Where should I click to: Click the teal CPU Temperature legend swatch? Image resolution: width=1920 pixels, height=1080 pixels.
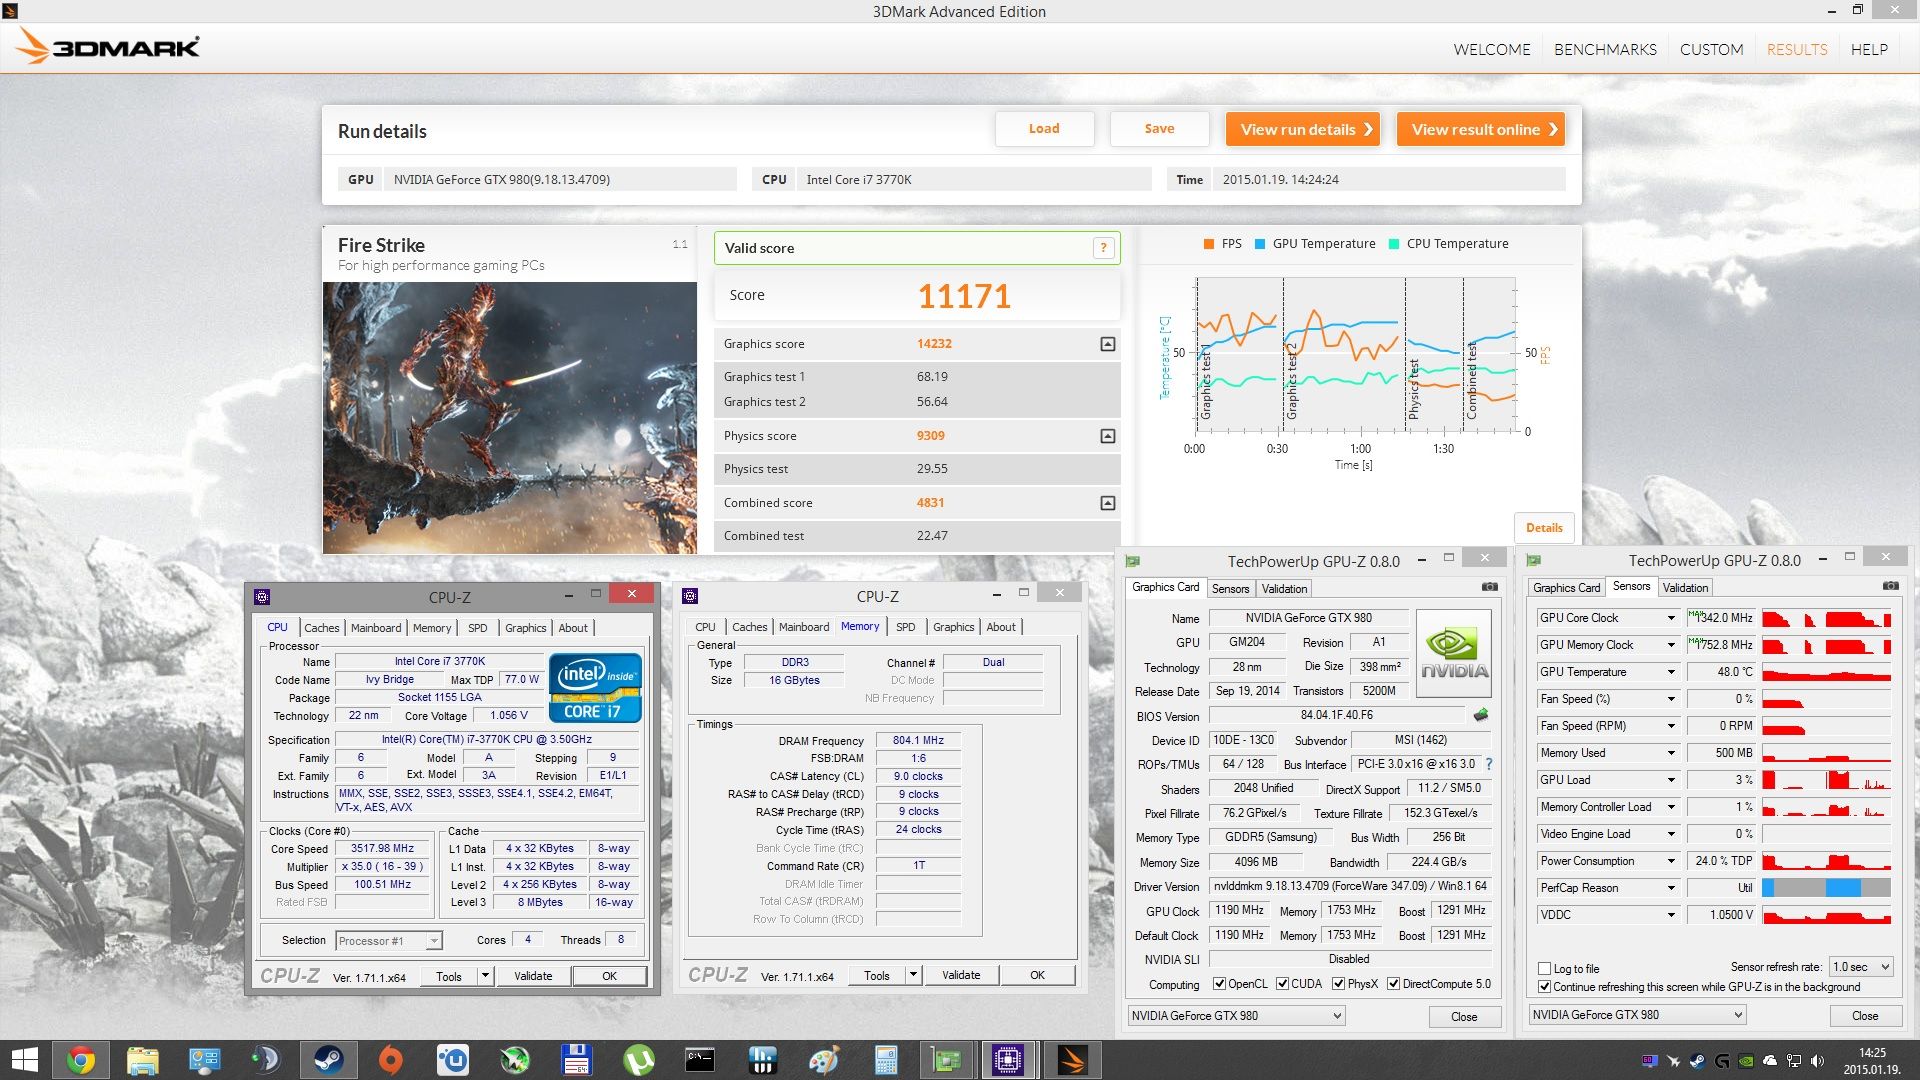1394,244
